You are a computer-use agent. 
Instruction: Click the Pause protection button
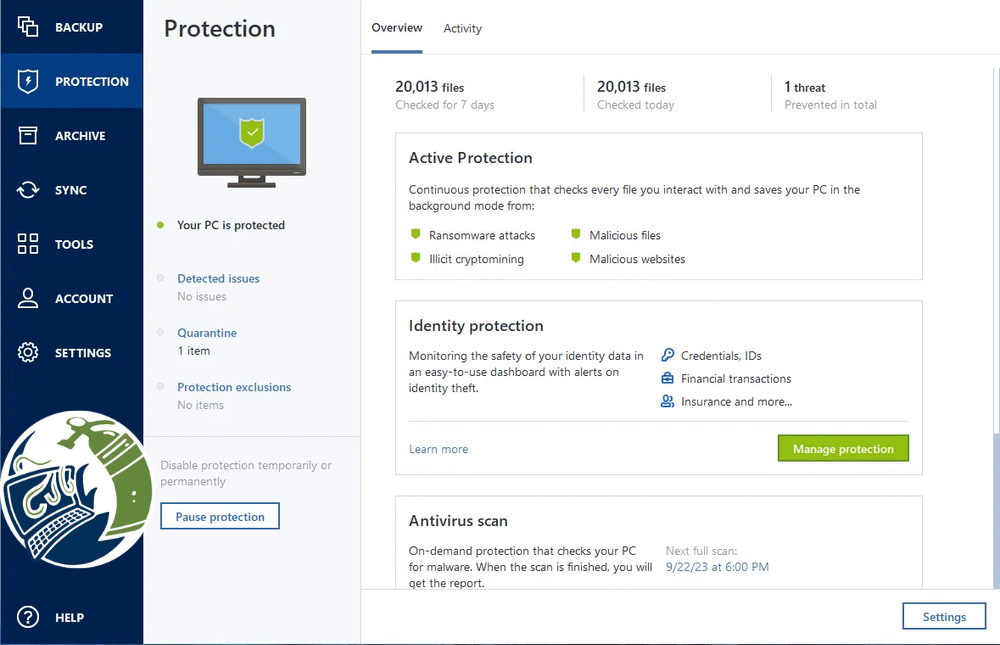[220, 516]
